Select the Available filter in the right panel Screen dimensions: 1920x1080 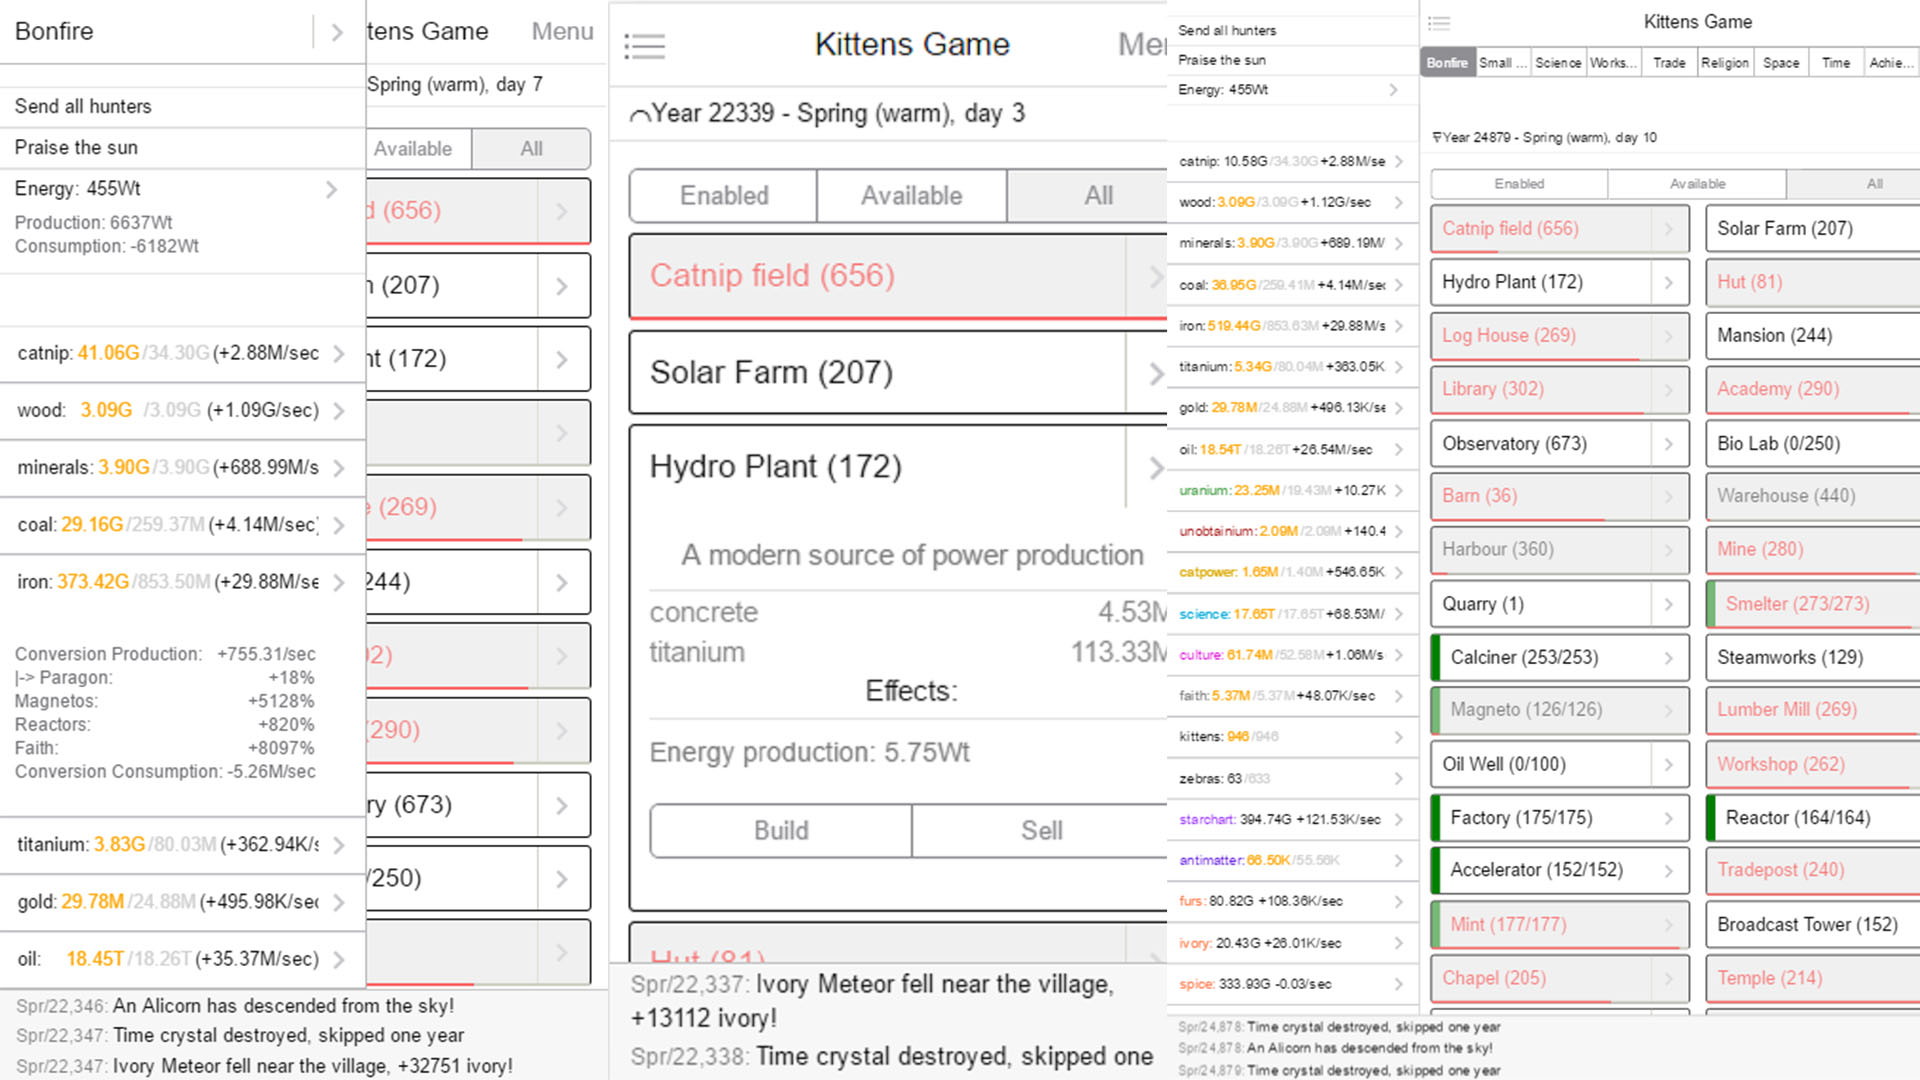pyautogui.click(x=1697, y=184)
